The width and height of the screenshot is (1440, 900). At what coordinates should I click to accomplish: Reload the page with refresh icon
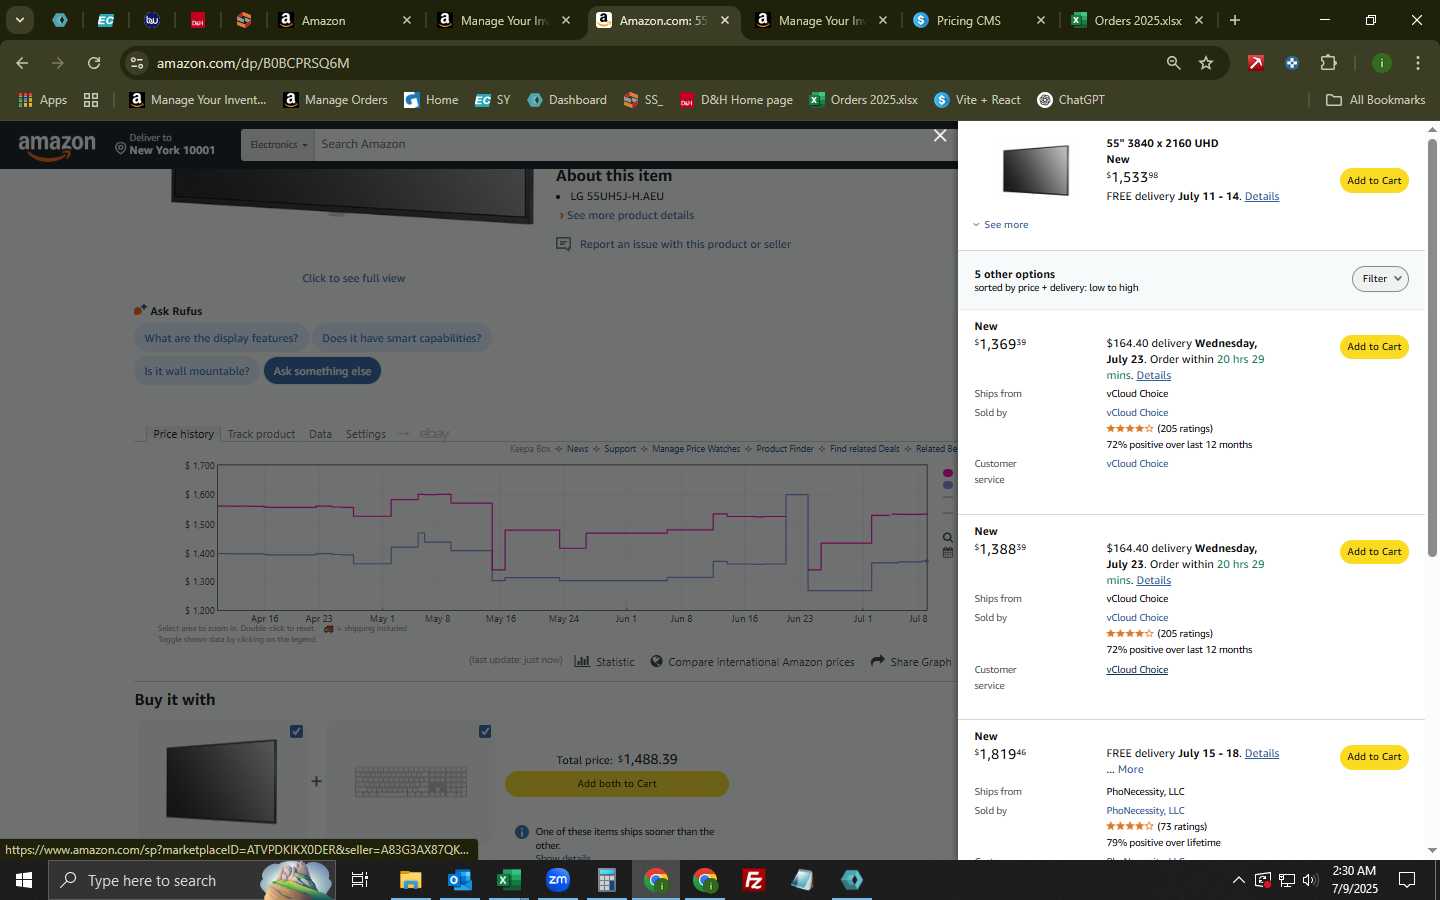coord(94,63)
